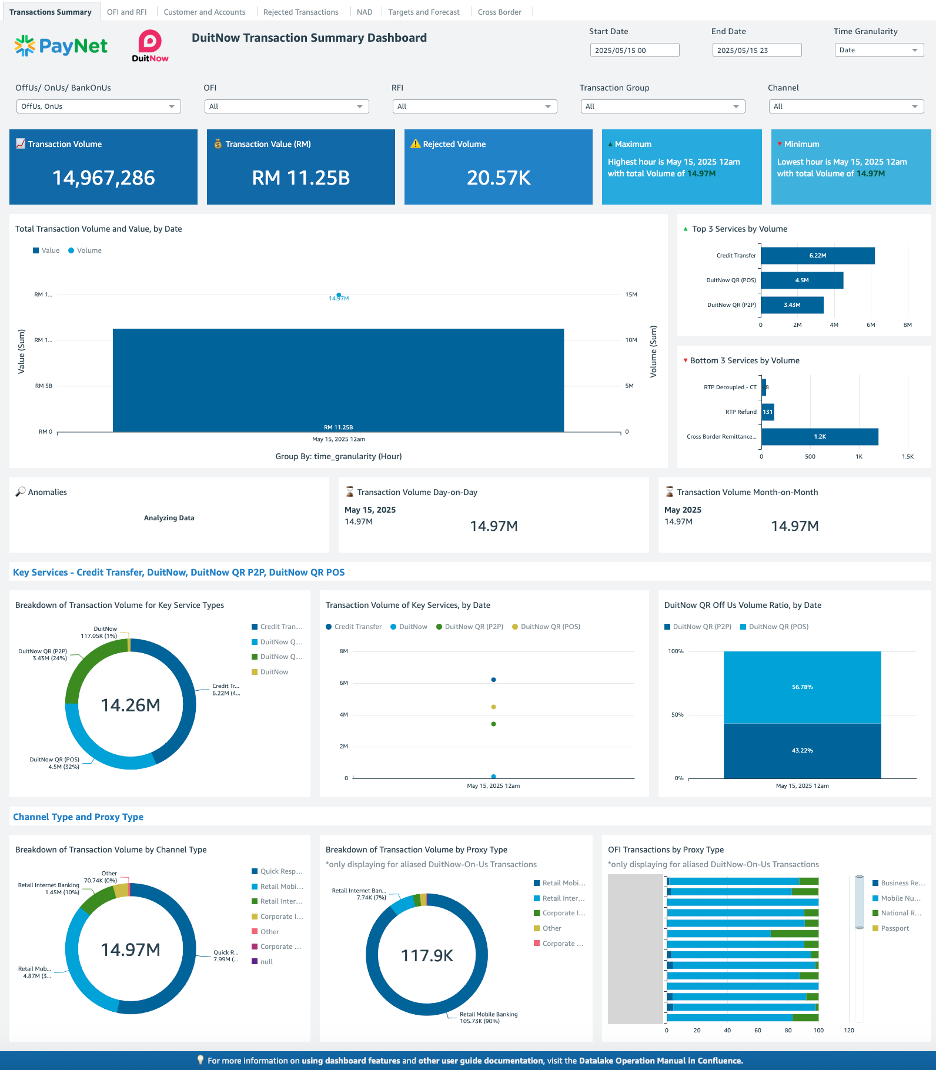Click the Start Date input field
Screen dimensions: 936x1070
click(x=634, y=50)
